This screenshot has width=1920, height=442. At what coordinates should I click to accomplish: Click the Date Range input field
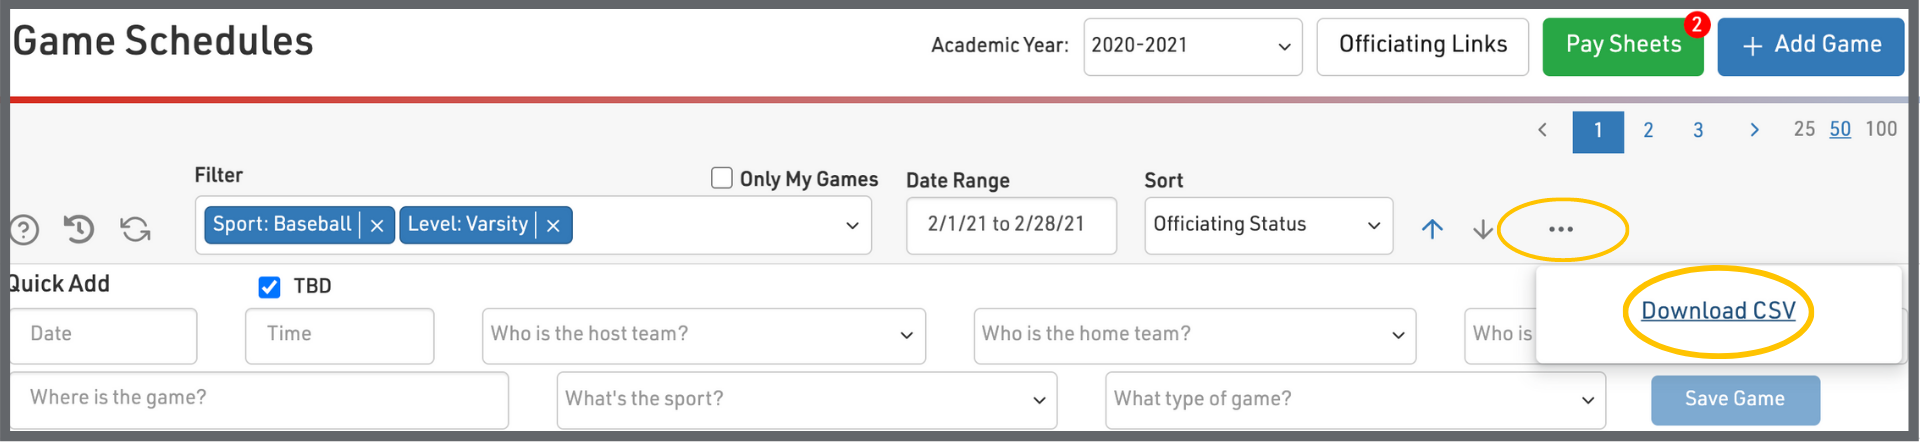1010,225
